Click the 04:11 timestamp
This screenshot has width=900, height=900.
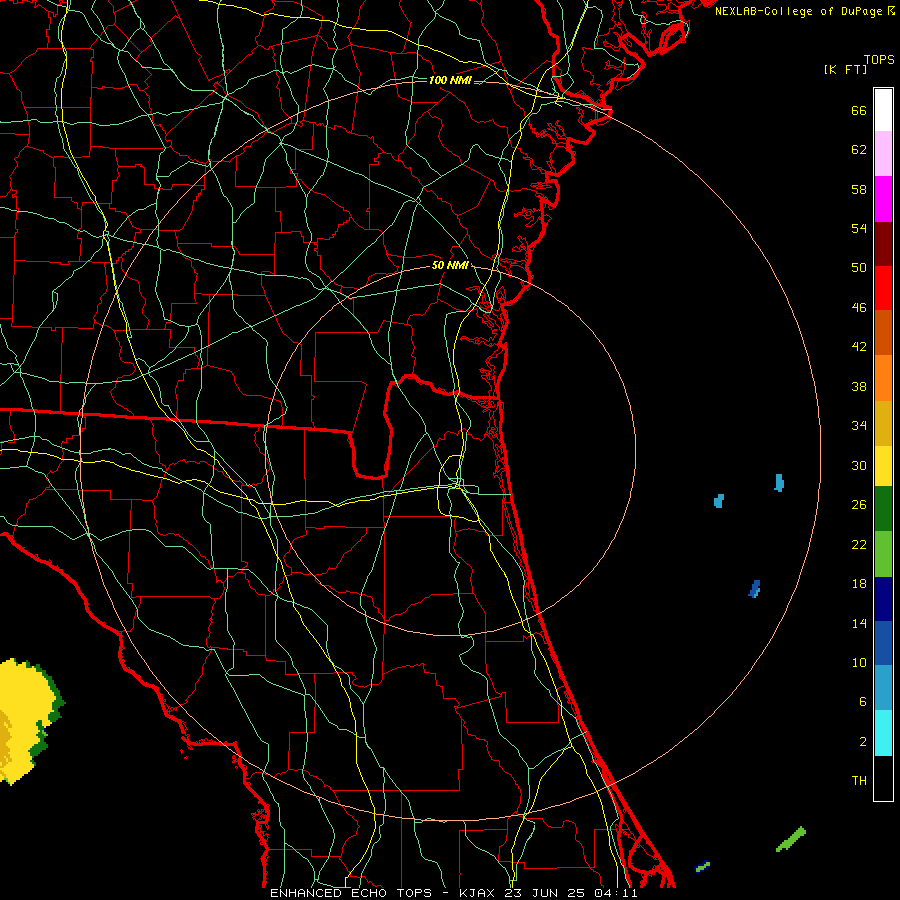pyautogui.click(x=618, y=893)
